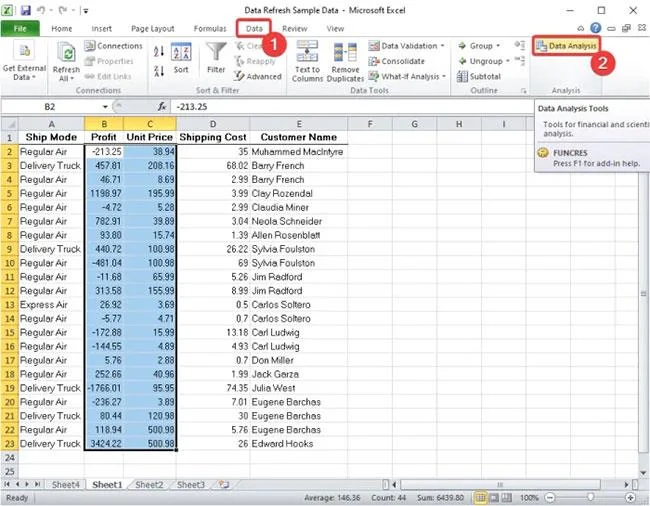Switch to Normal view in status bar
This screenshot has width=650, height=506.
[x=480, y=497]
